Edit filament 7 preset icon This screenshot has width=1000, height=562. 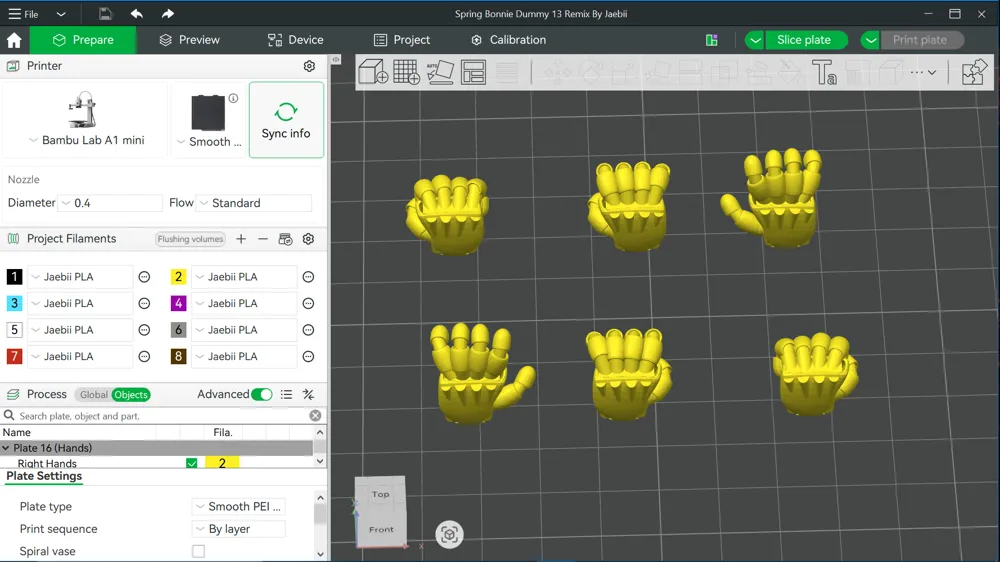pos(144,357)
